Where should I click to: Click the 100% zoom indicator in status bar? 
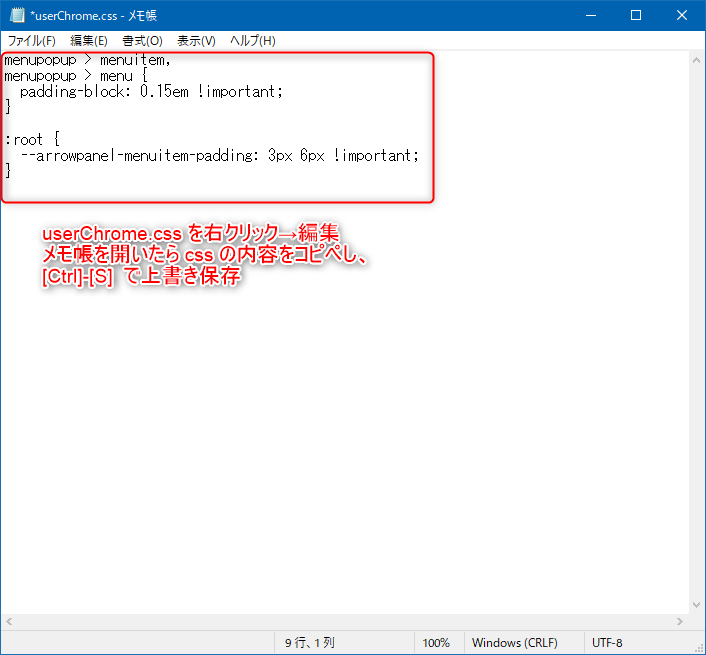click(x=435, y=643)
